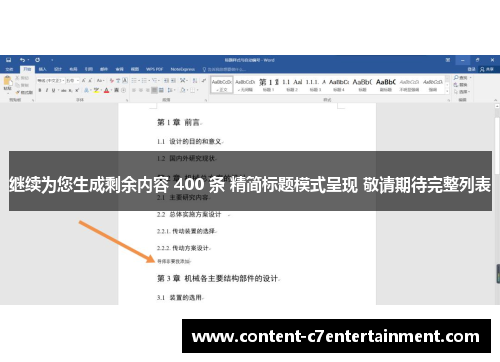This screenshot has width=500, height=362.
Task: Undo the last action
Action: (x=22, y=60)
